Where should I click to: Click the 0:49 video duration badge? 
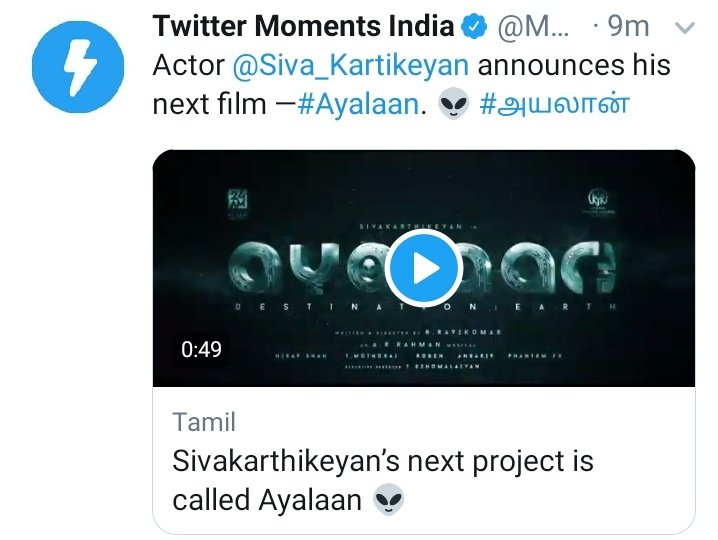tap(201, 349)
